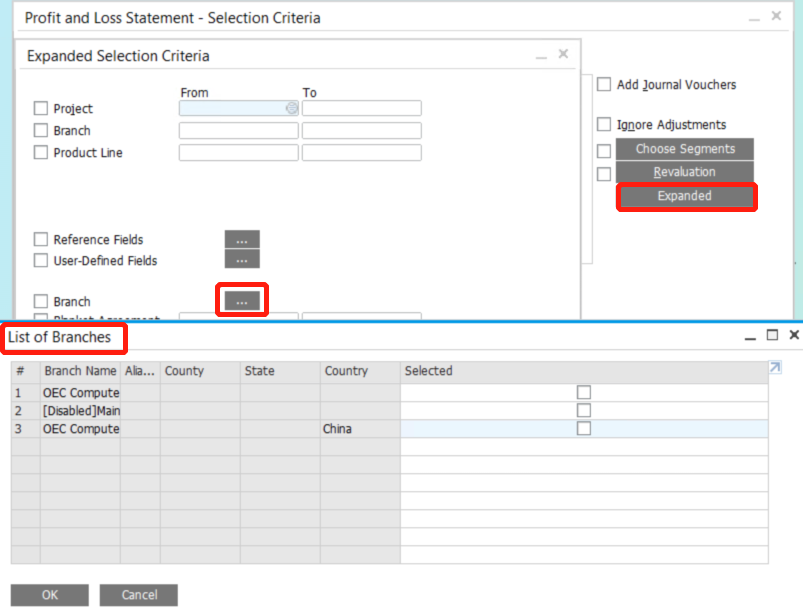The image size is (803, 615).
Task: Open Choose Segments
Action: pos(686,148)
